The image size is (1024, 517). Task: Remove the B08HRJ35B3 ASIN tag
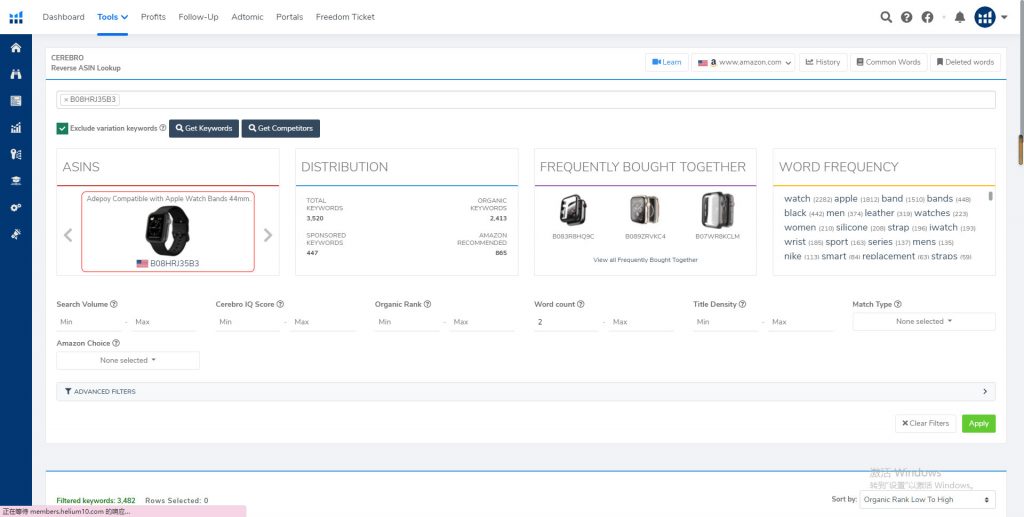tap(66, 100)
